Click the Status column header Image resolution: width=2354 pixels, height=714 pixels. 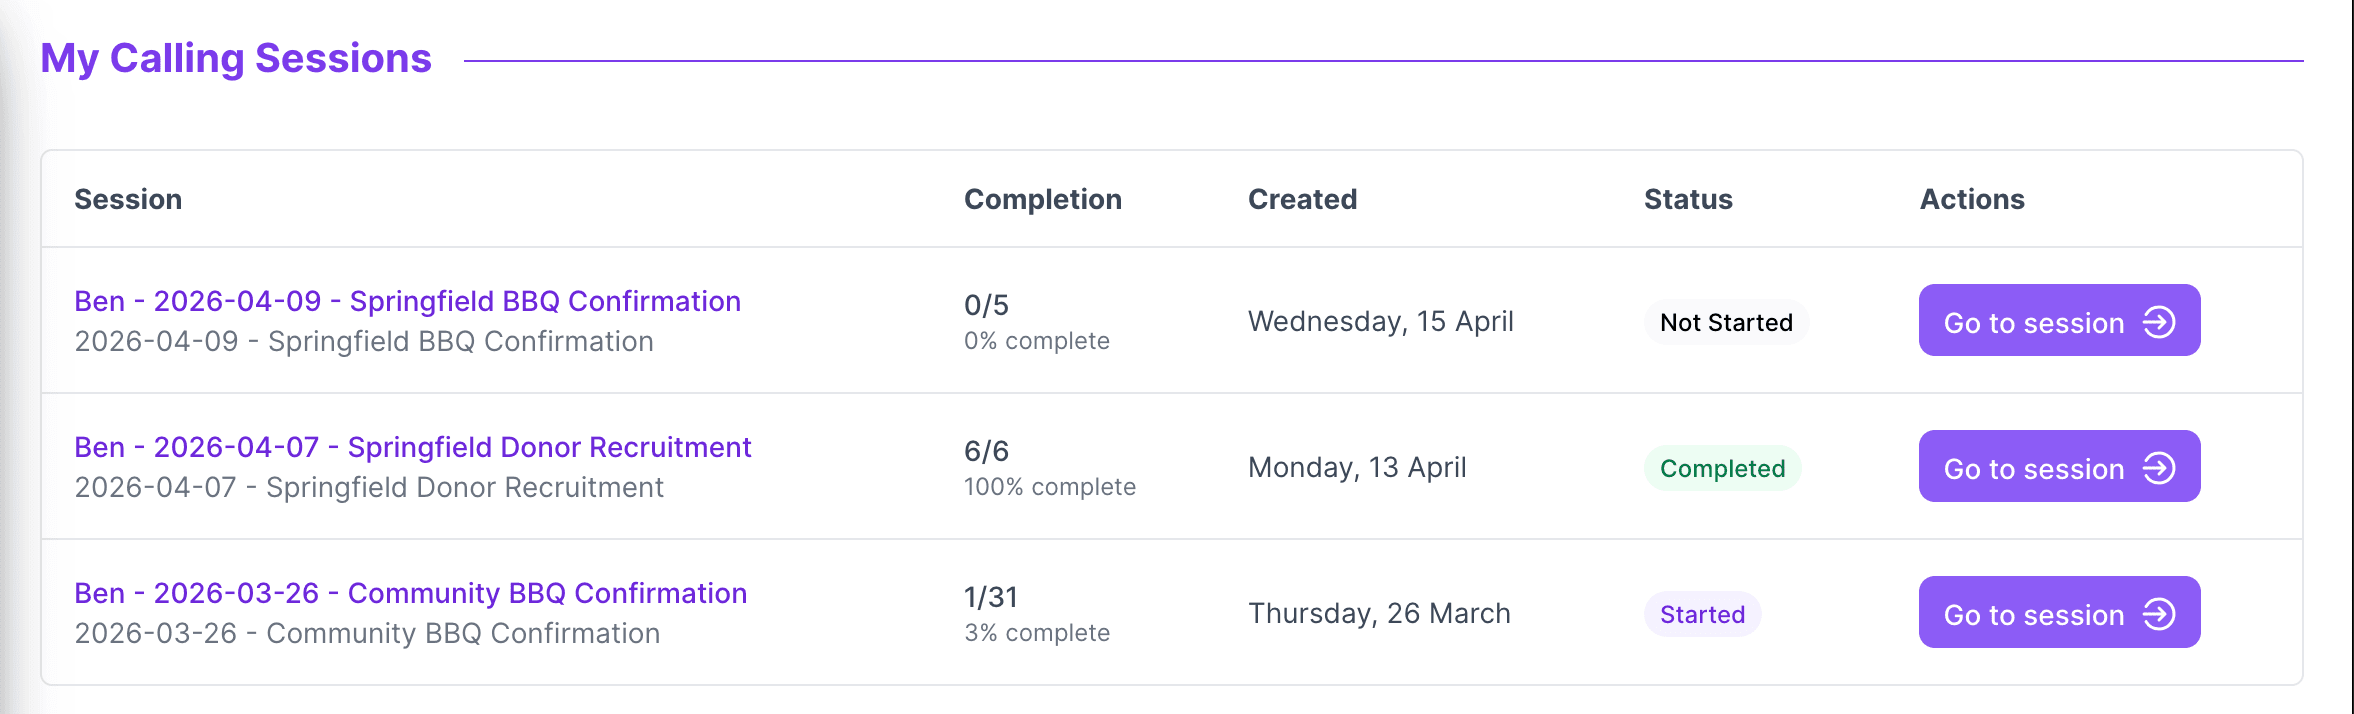(x=1688, y=199)
